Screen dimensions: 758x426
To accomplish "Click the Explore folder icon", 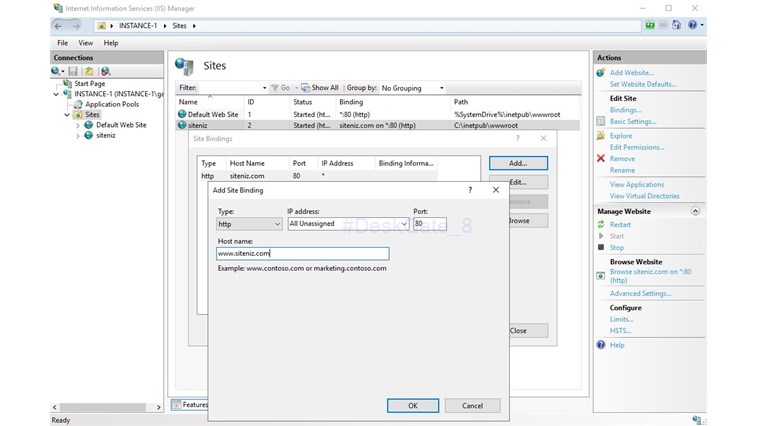I will [x=600, y=135].
